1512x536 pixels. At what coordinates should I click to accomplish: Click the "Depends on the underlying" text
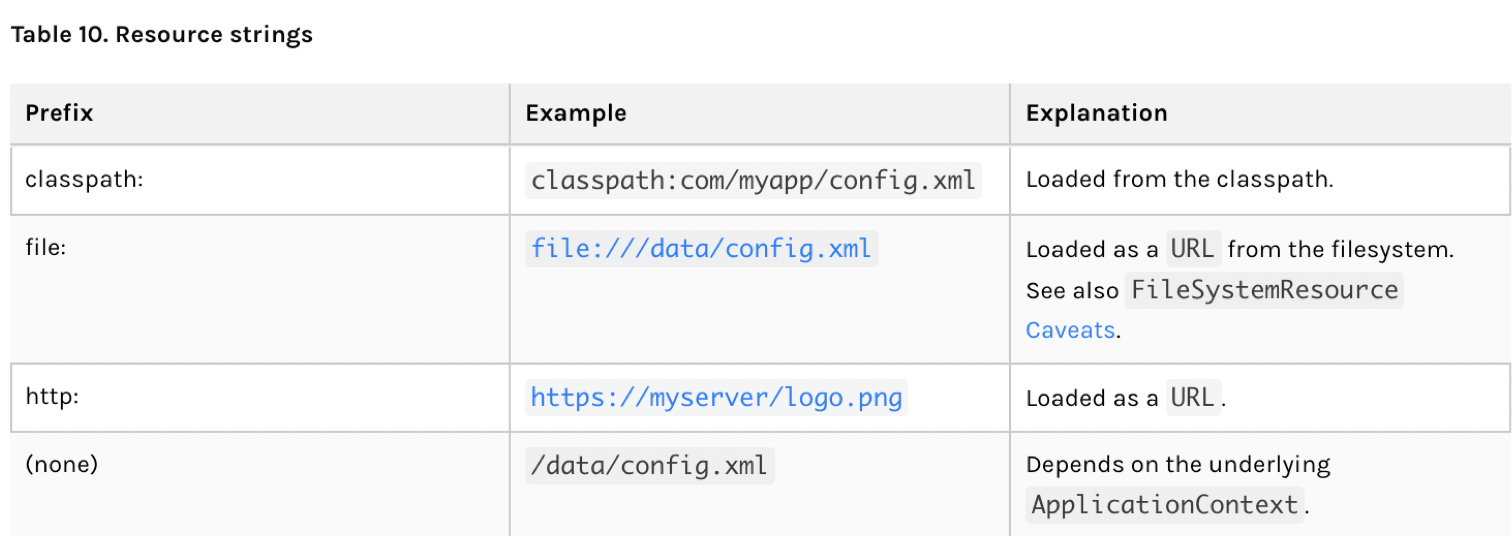click(x=1178, y=465)
